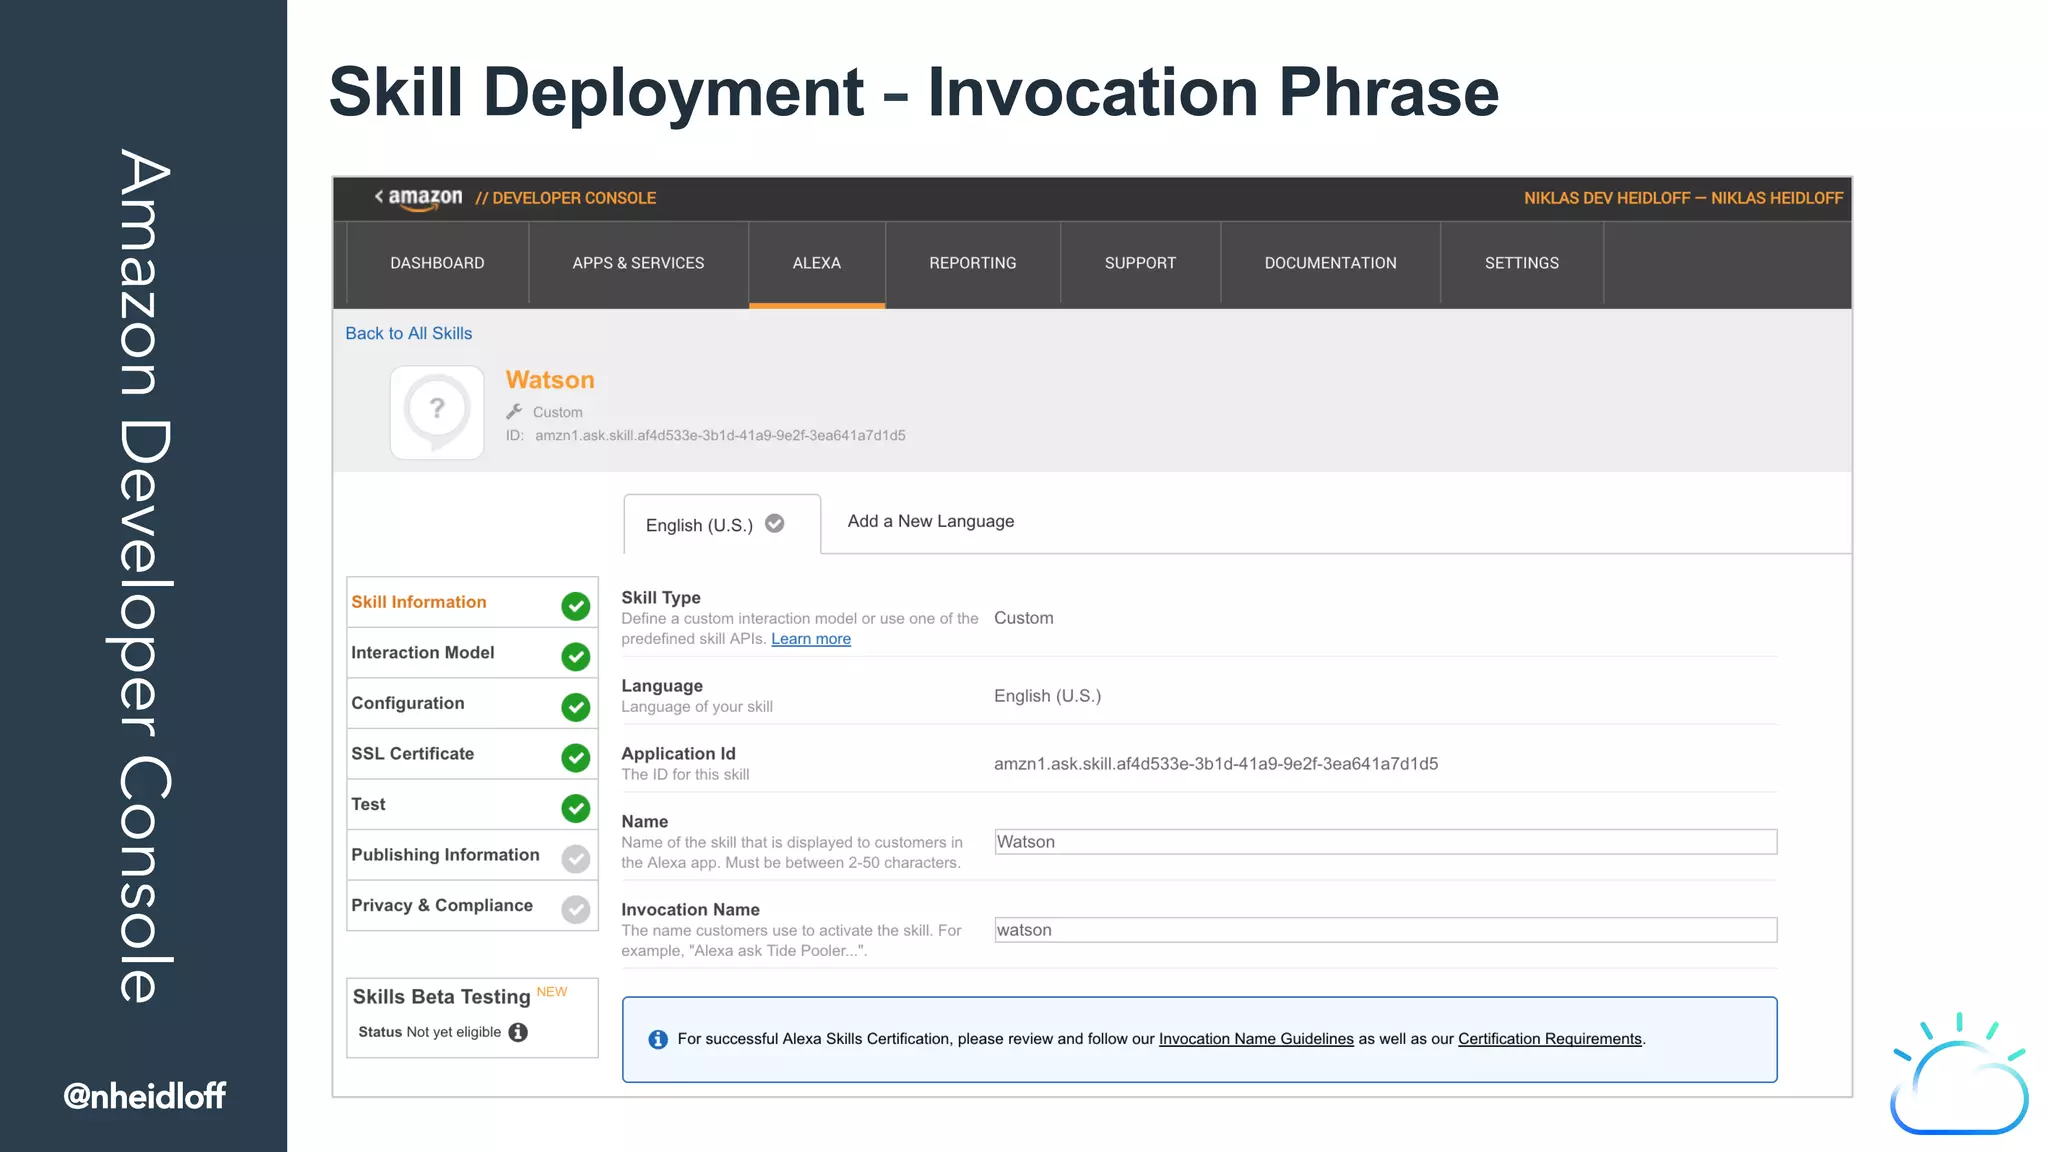This screenshot has height=1152, width=2048.
Task: Open the Invocation Name Guidelines link
Action: (1255, 1039)
